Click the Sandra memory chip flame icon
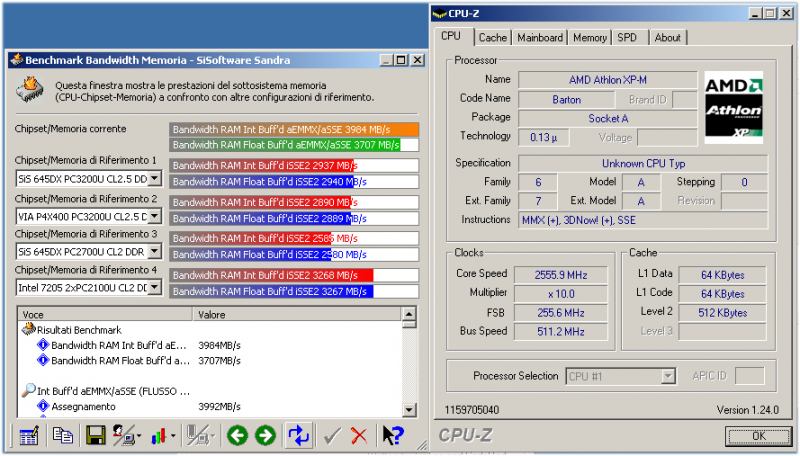 pyautogui.click(x=30, y=91)
